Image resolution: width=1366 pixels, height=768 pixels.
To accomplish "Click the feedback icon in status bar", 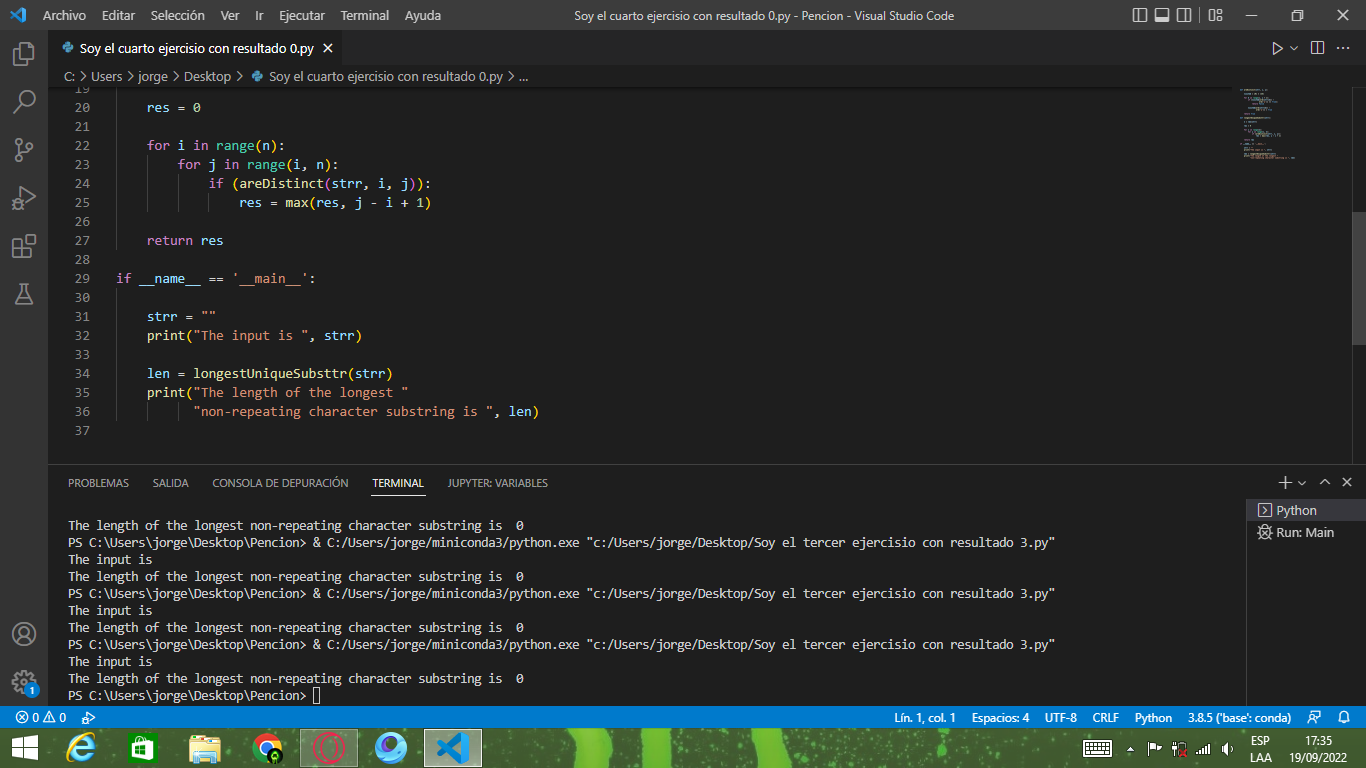I will (1315, 717).
